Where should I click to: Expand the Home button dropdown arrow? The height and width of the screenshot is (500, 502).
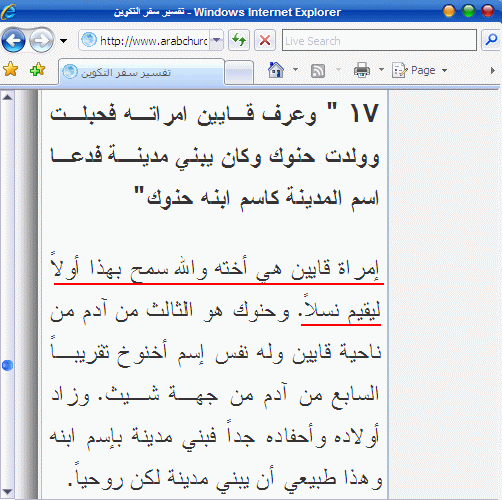point(295,70)
